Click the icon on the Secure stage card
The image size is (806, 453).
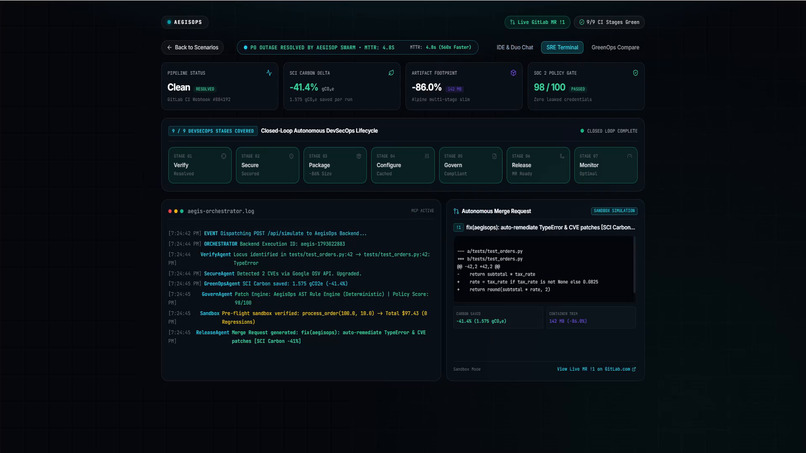(x=291, y=156)
